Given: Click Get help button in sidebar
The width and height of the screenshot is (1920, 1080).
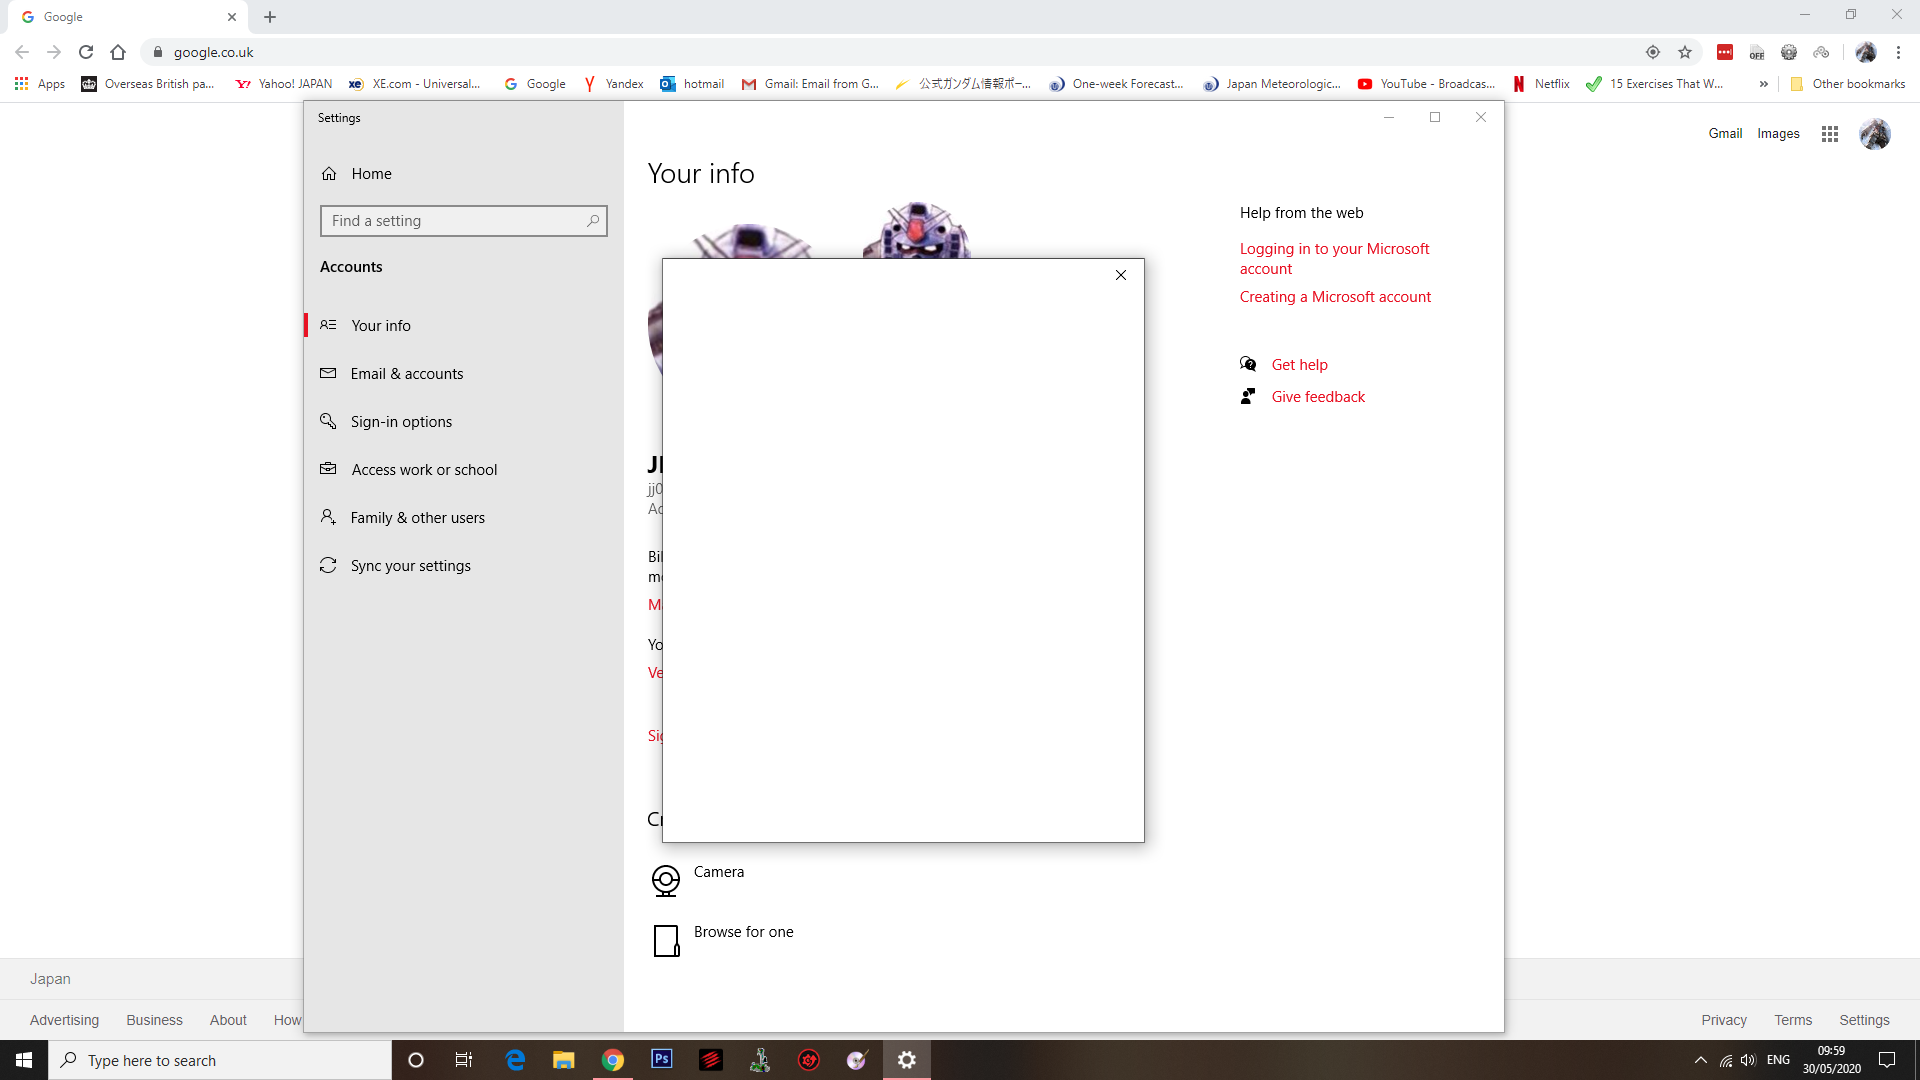Looking at the screenshot, I should (x=1299, y=364).
